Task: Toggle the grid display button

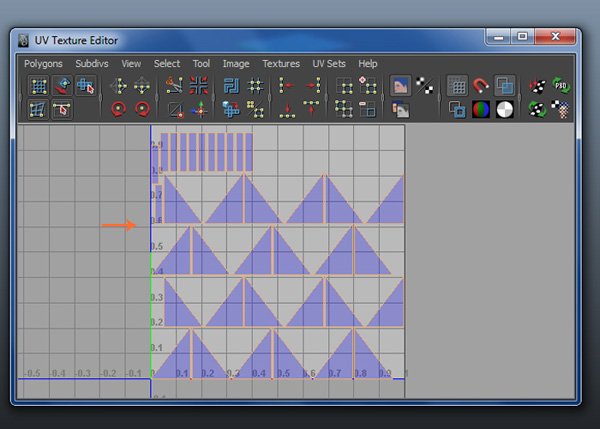Action: [457, 86]
